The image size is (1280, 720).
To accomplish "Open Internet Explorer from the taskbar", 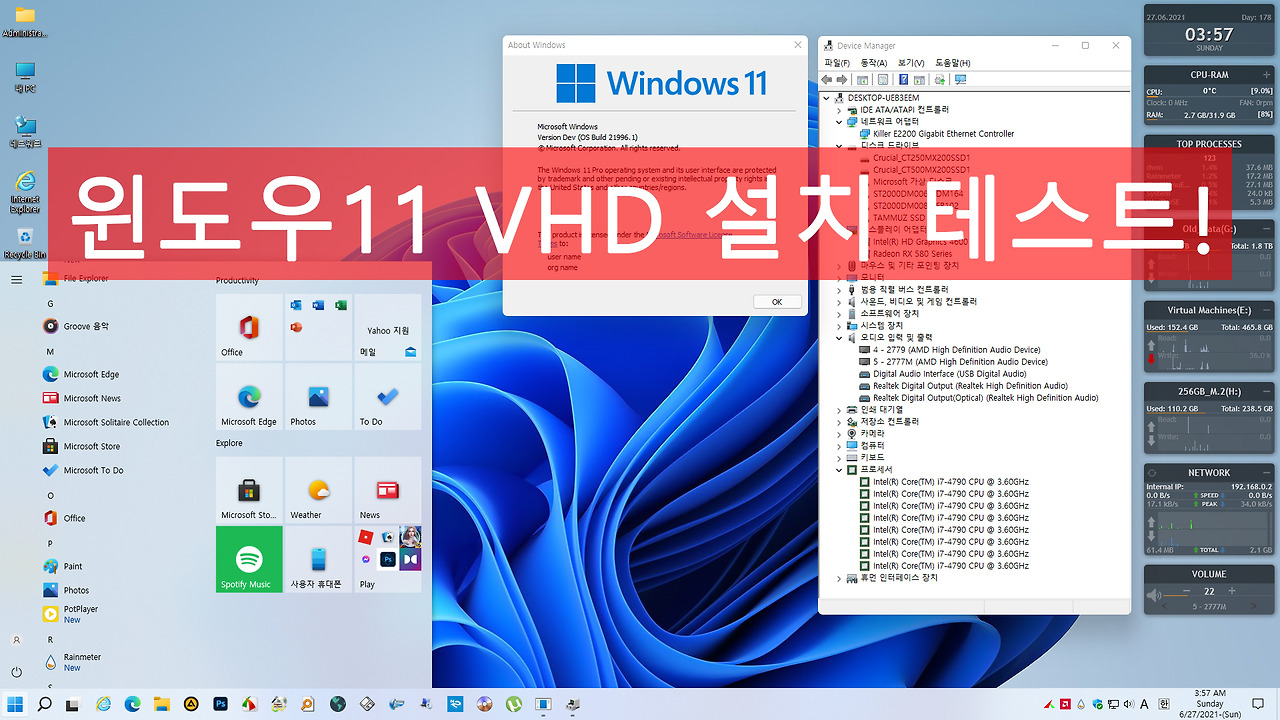I will pyautogui.click(x=103, y=704).
